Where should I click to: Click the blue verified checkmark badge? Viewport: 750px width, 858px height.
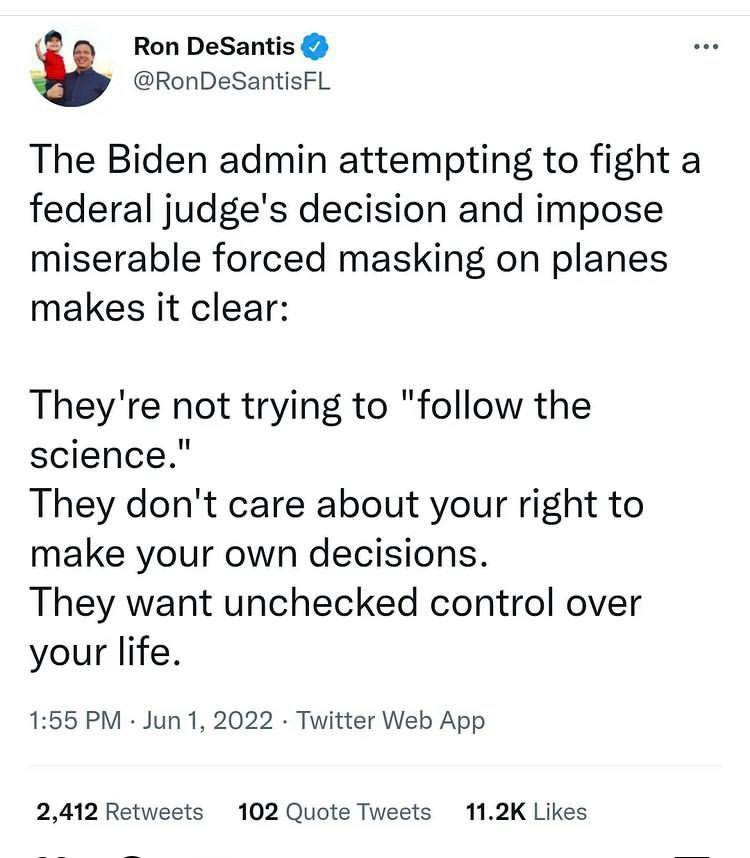[x=314, y=46]
